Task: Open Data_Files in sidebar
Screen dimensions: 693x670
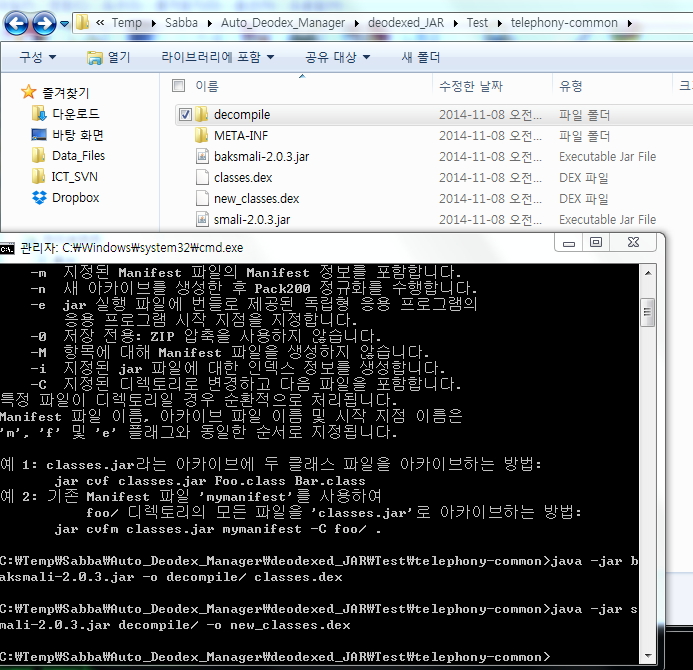Action: pos(79,156)
